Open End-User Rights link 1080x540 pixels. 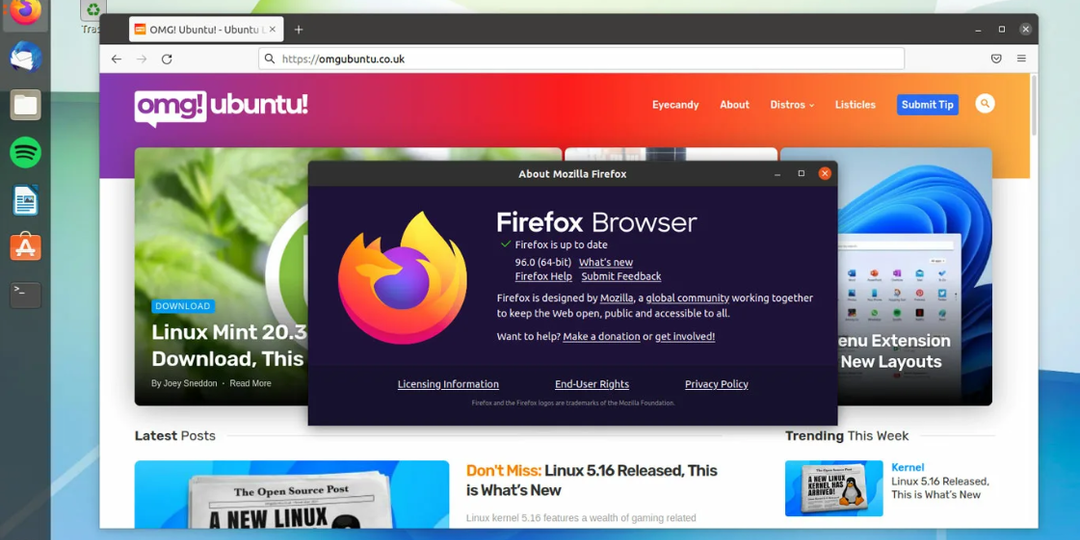point(592,384)
